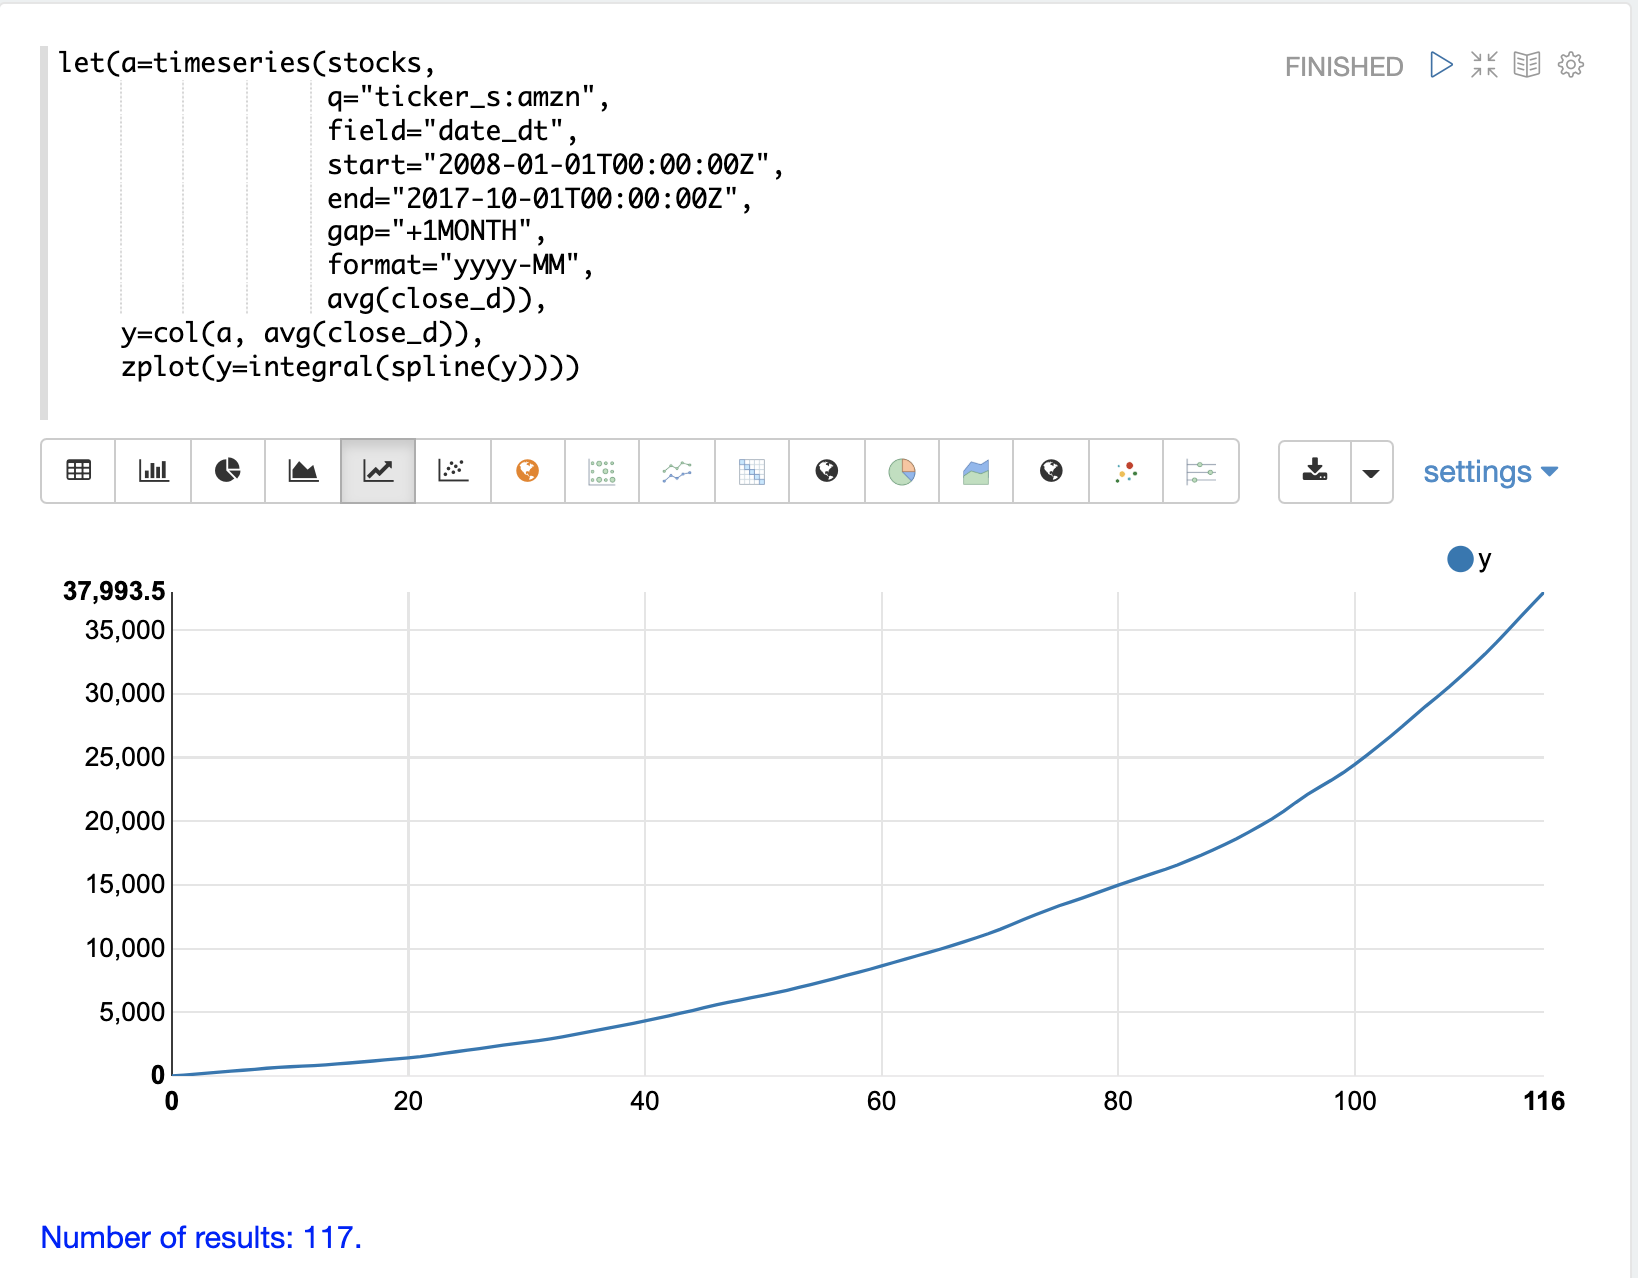1638x1278 pixels.
Task: Select the line chart visualization
Action: [x=378, y=471]
